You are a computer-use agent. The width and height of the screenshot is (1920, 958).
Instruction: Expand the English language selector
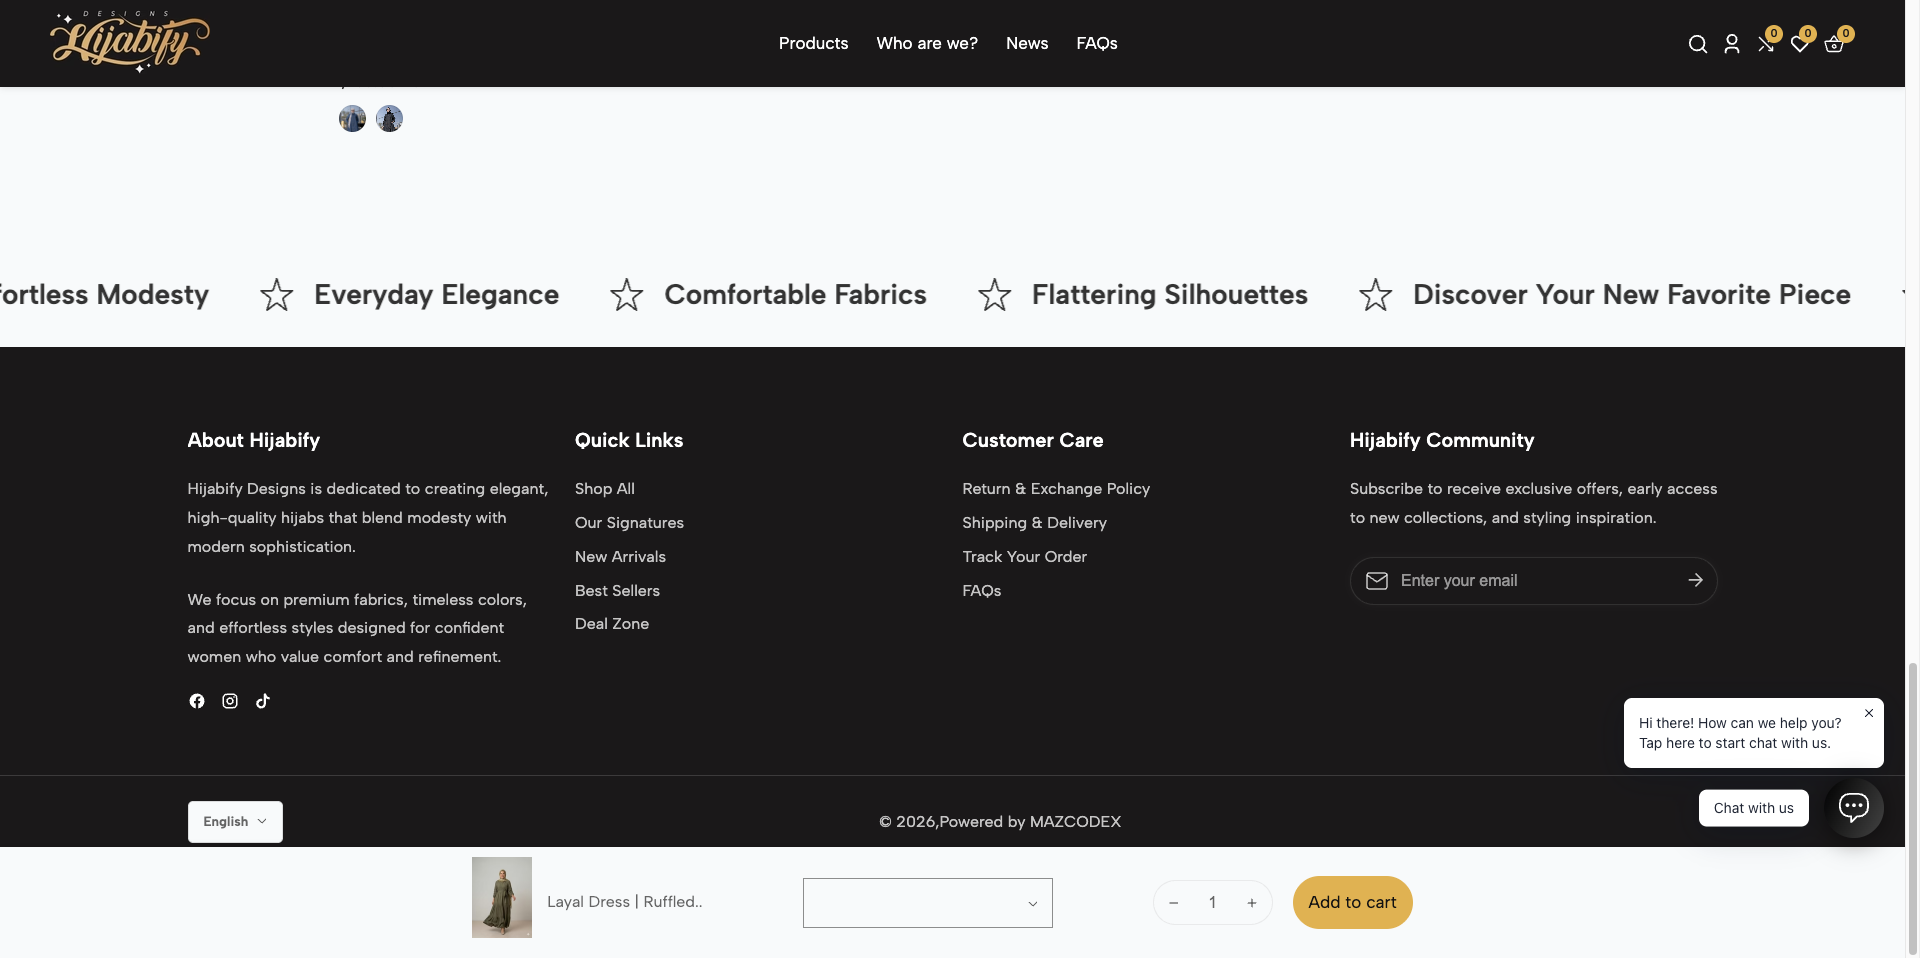(x=235, y=822)
